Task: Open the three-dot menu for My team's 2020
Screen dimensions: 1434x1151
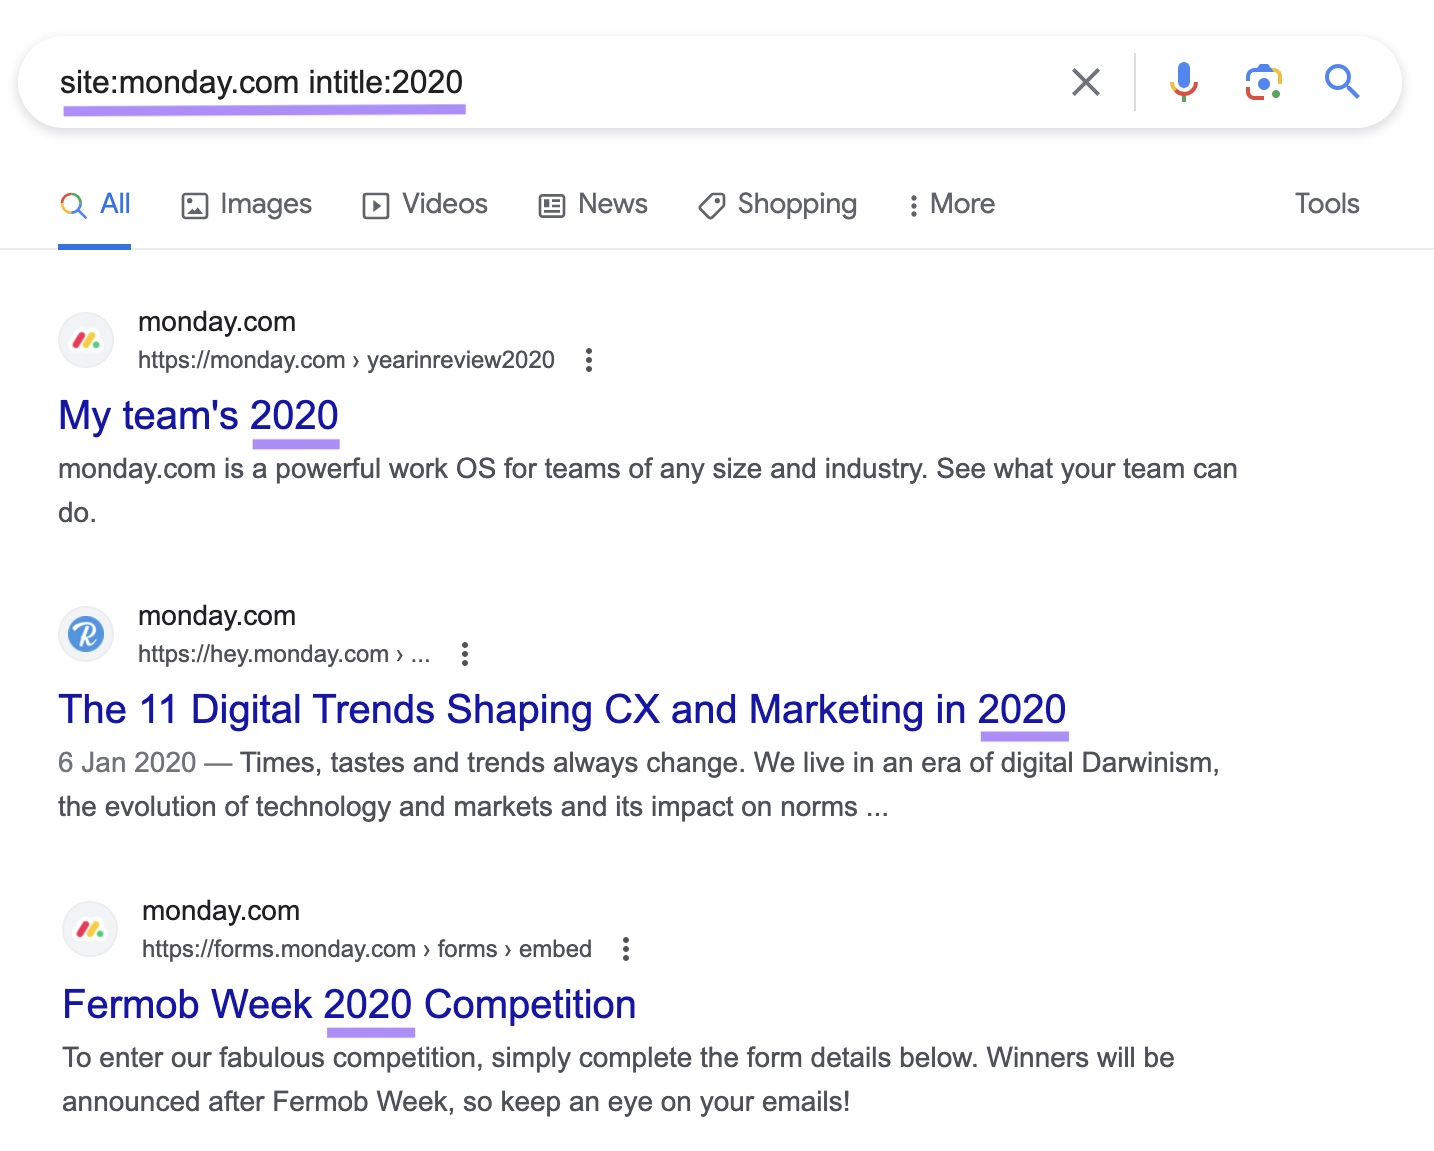Action: pyautogui.click(x=588, y=360)
